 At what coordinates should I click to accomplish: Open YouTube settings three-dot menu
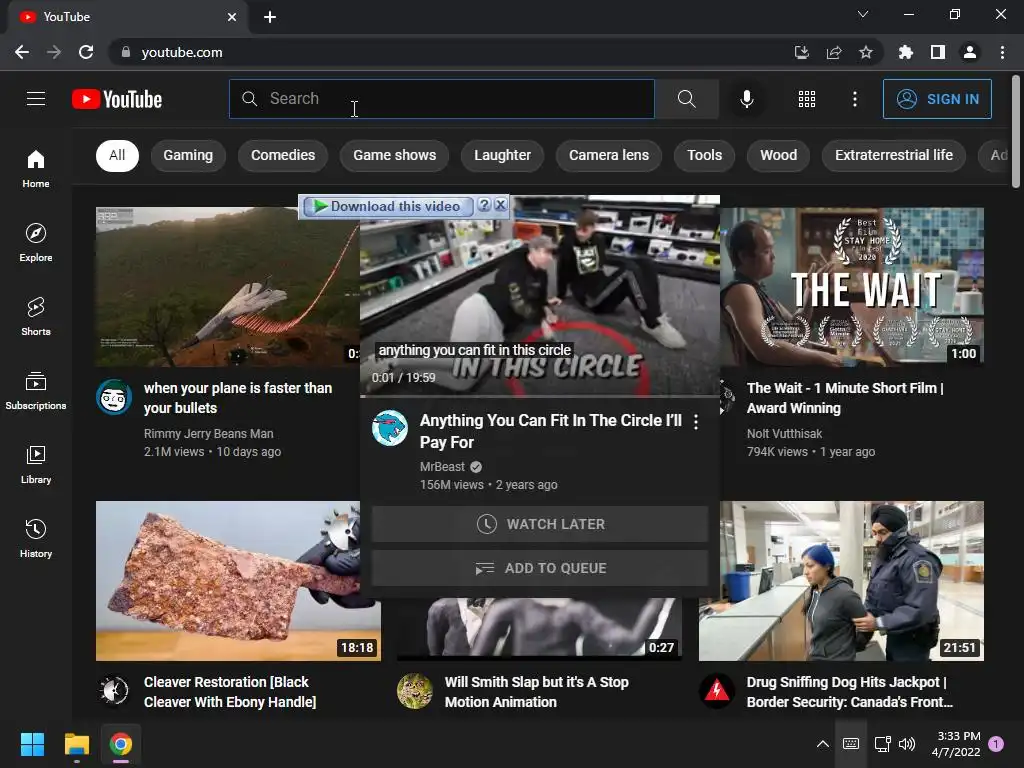click(854, 99)
